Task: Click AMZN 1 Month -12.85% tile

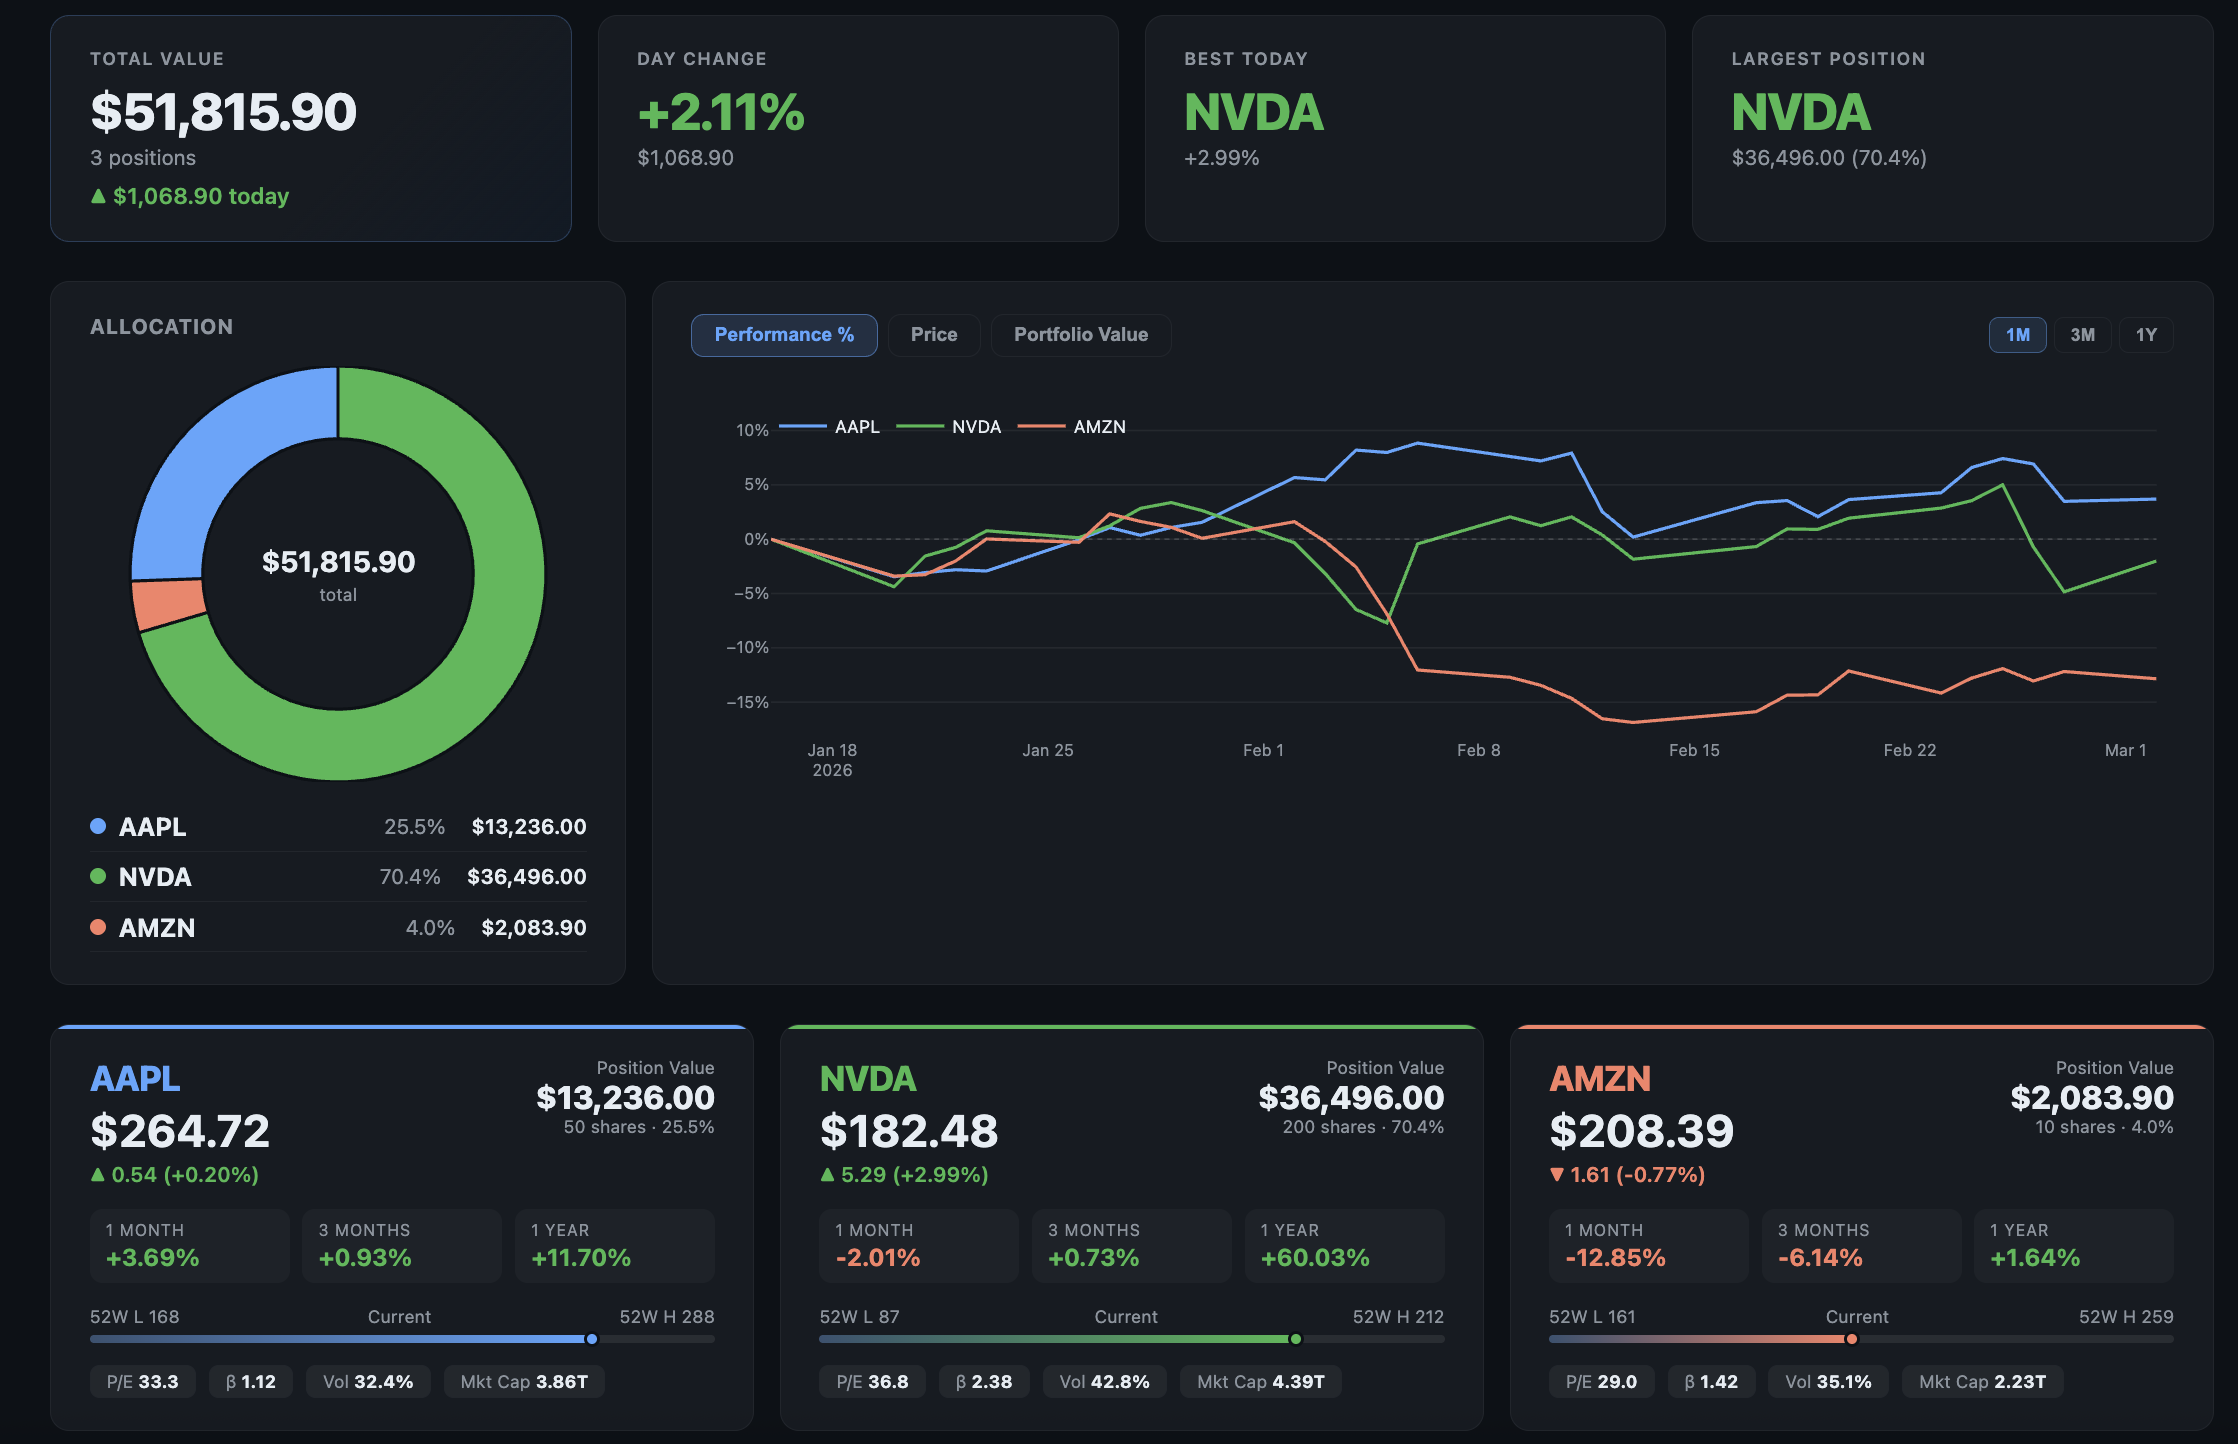Action: 1649,1246
